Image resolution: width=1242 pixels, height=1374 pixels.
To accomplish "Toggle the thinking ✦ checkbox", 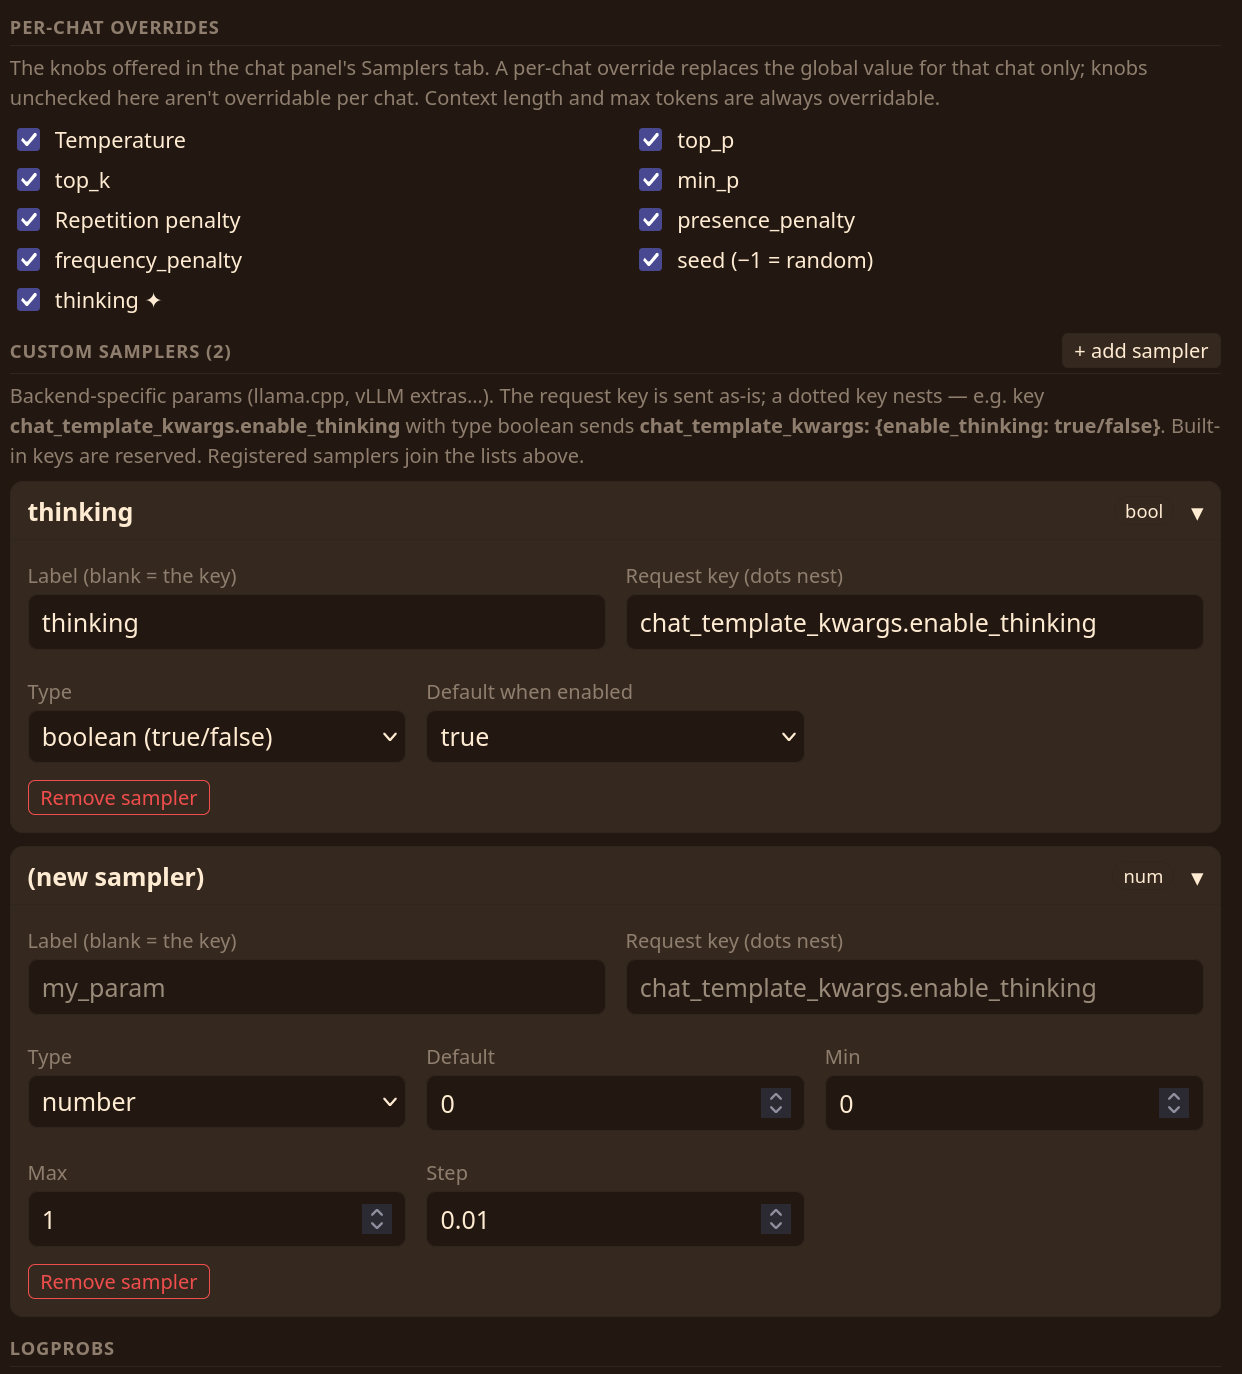I will coord(29,299).
